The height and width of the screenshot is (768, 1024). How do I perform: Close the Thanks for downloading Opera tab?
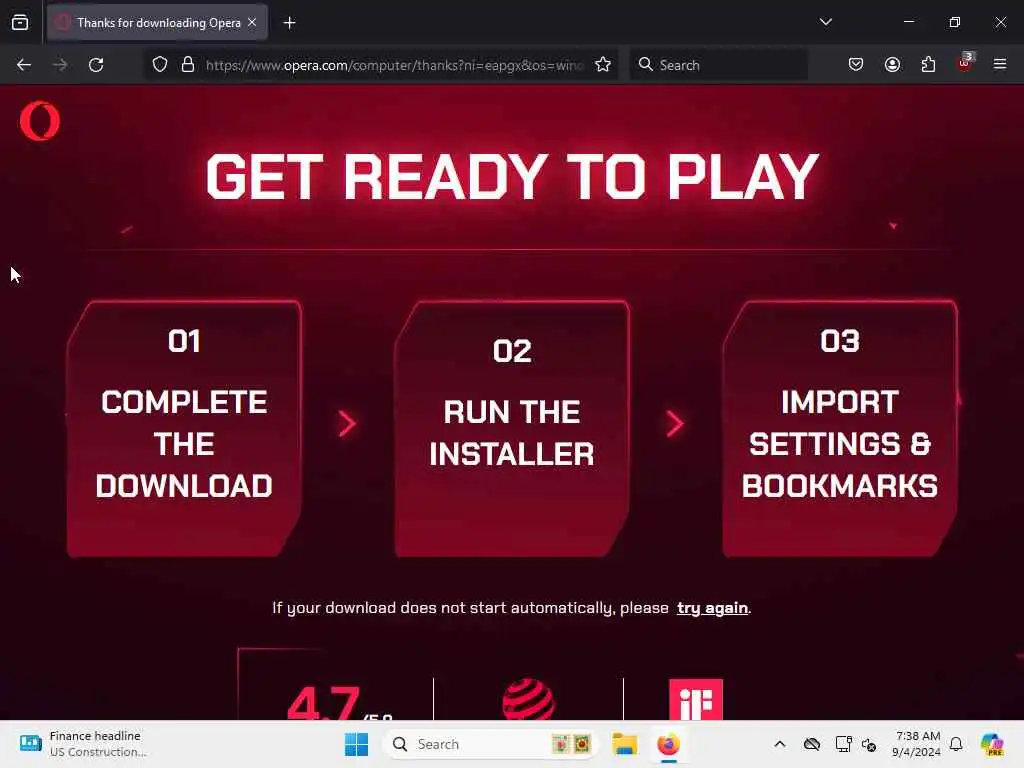tap(252, 22)
